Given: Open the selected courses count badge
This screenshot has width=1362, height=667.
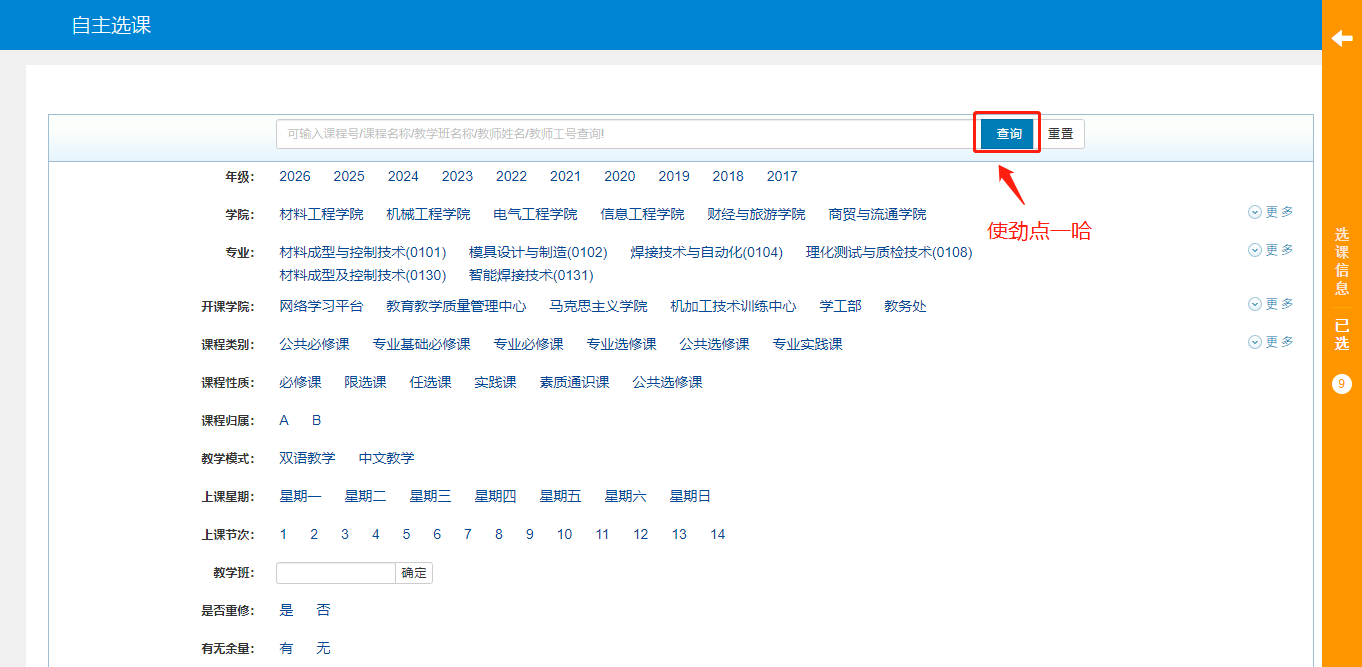Looking at the screenshot, I should (x=1341, y=384).
